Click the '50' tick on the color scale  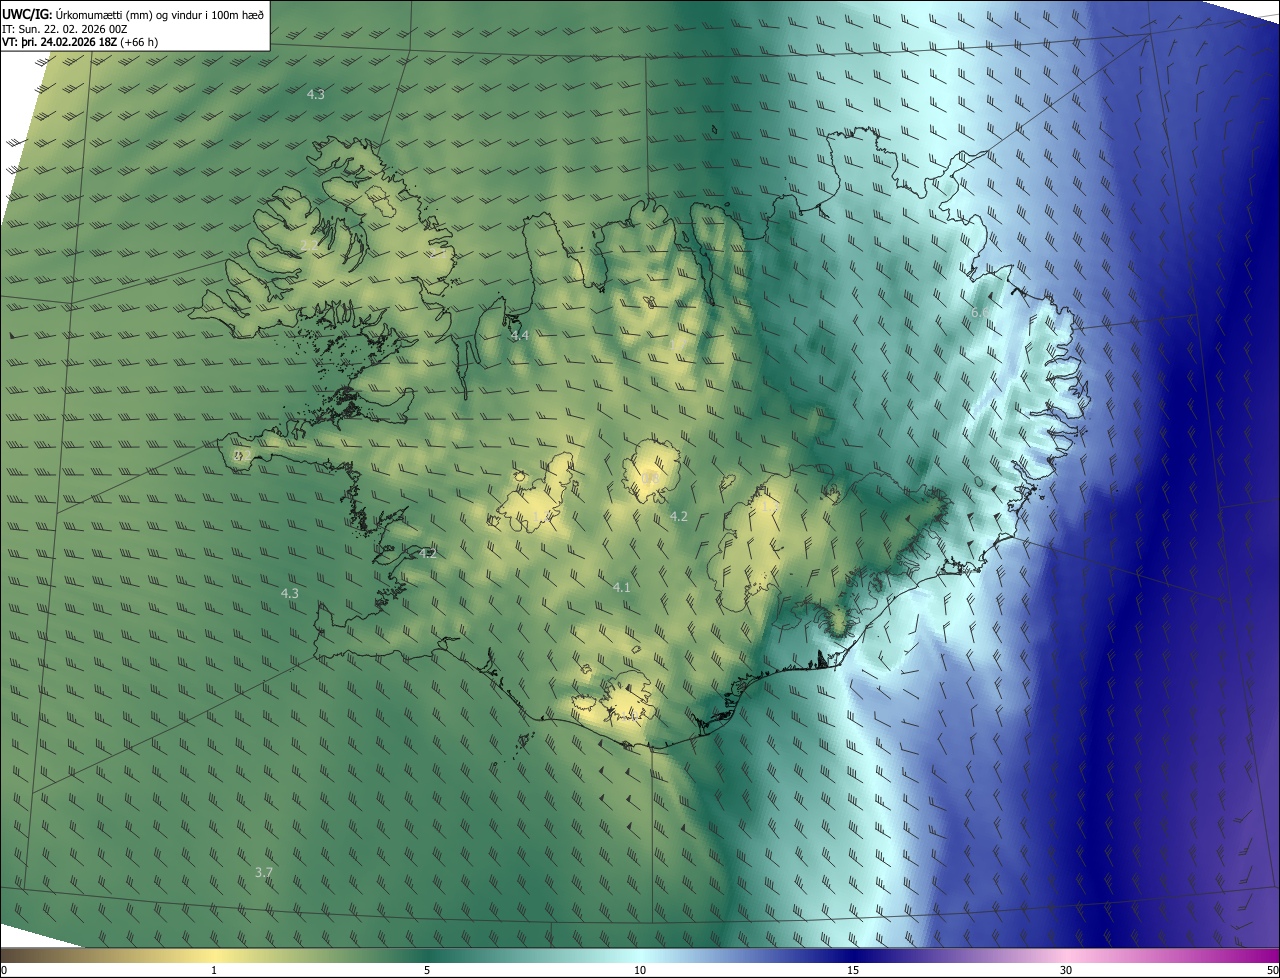pyautogui.click(x=1272, y=970)
